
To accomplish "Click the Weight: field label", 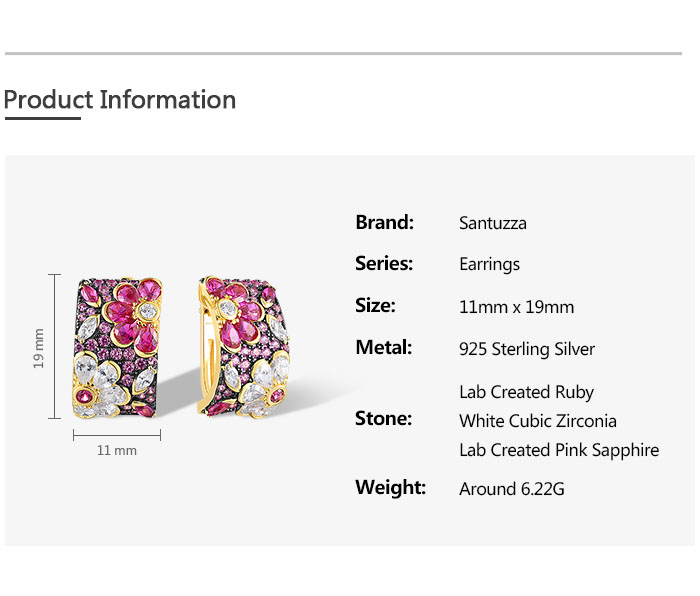I will (x=390, y=488).
